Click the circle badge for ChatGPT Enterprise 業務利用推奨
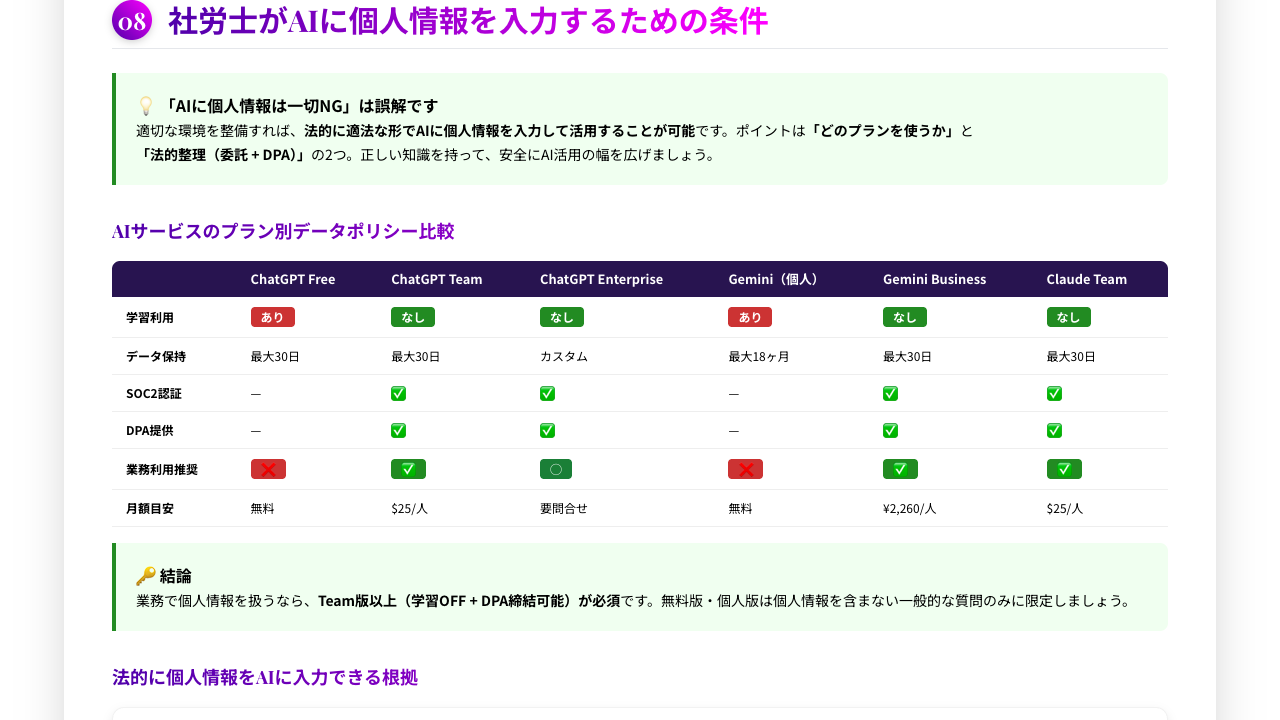The height and width of the screenshot is (720, 1280). tap(557, 469)
